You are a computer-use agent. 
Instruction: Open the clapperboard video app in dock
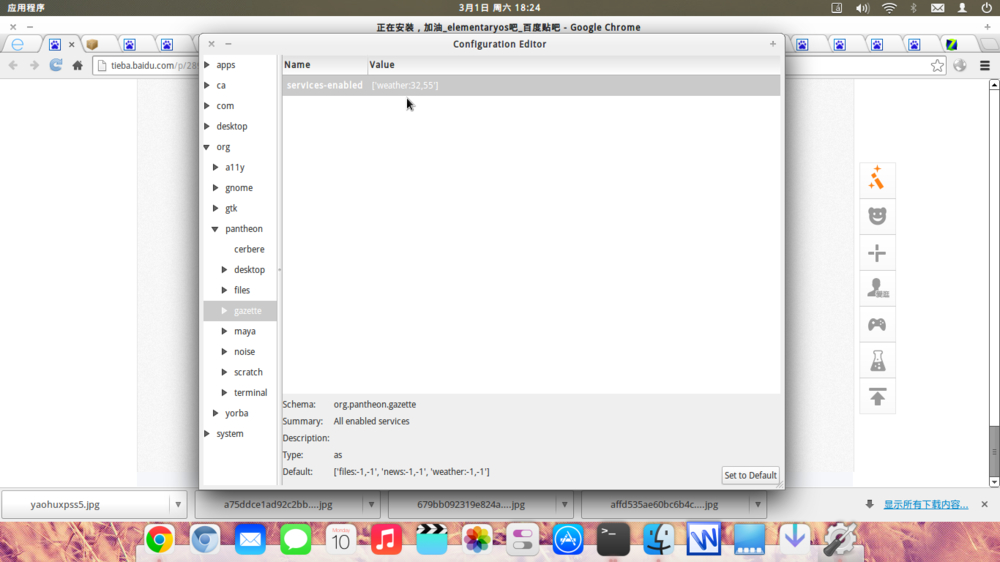tap(432, 540)
